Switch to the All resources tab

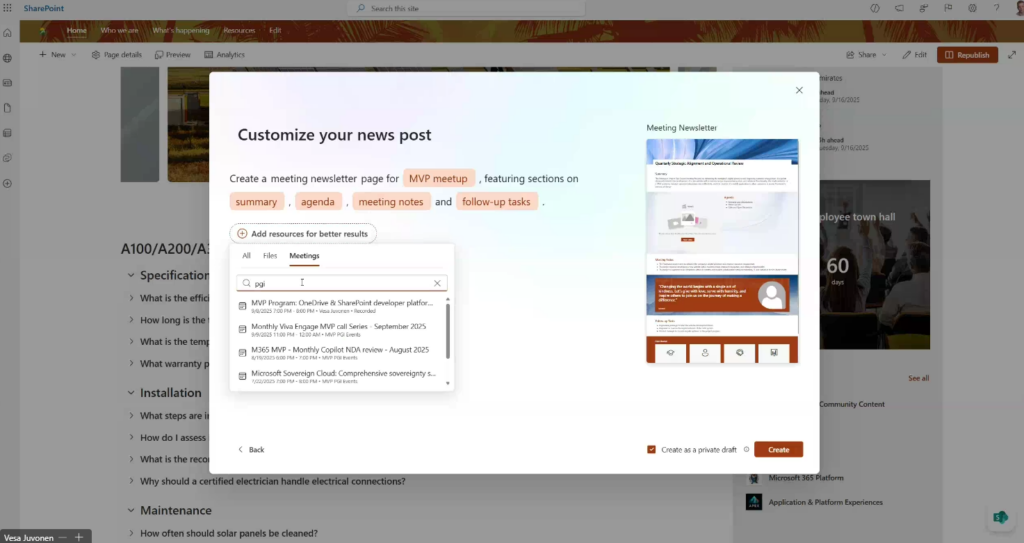[246, 255]
